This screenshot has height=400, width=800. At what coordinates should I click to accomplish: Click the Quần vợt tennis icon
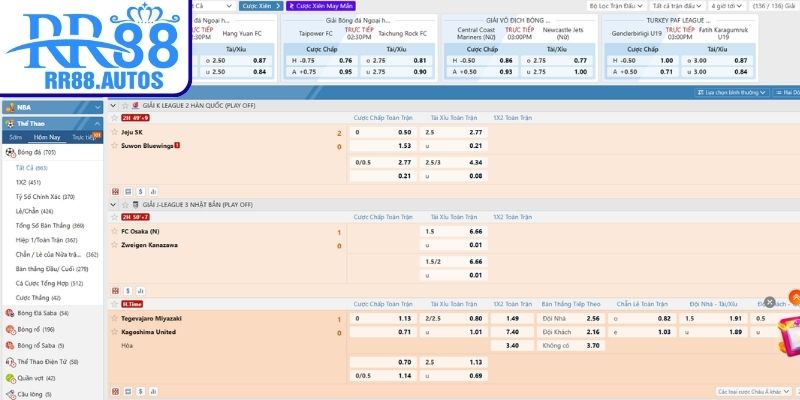pos(10,377)
